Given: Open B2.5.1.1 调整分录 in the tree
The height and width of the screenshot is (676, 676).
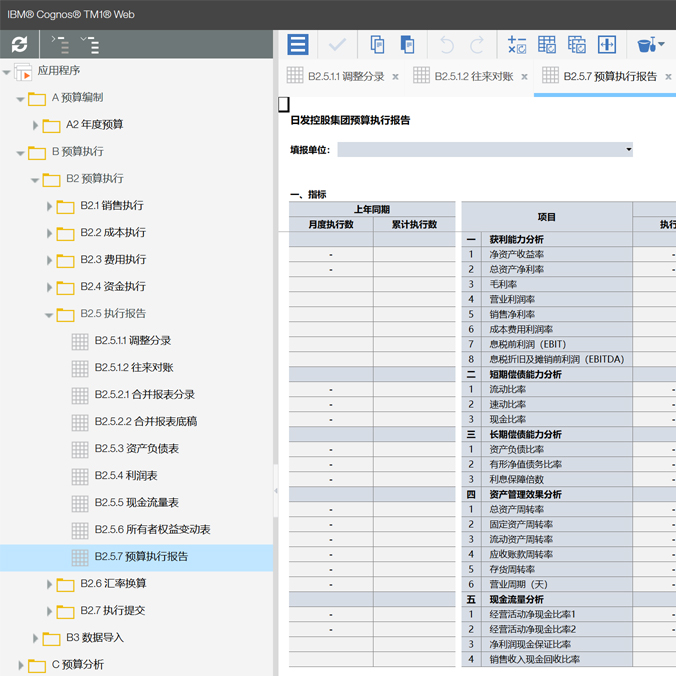Looking at the screenshot, I should pyautogui.click(x=132, y=341).
